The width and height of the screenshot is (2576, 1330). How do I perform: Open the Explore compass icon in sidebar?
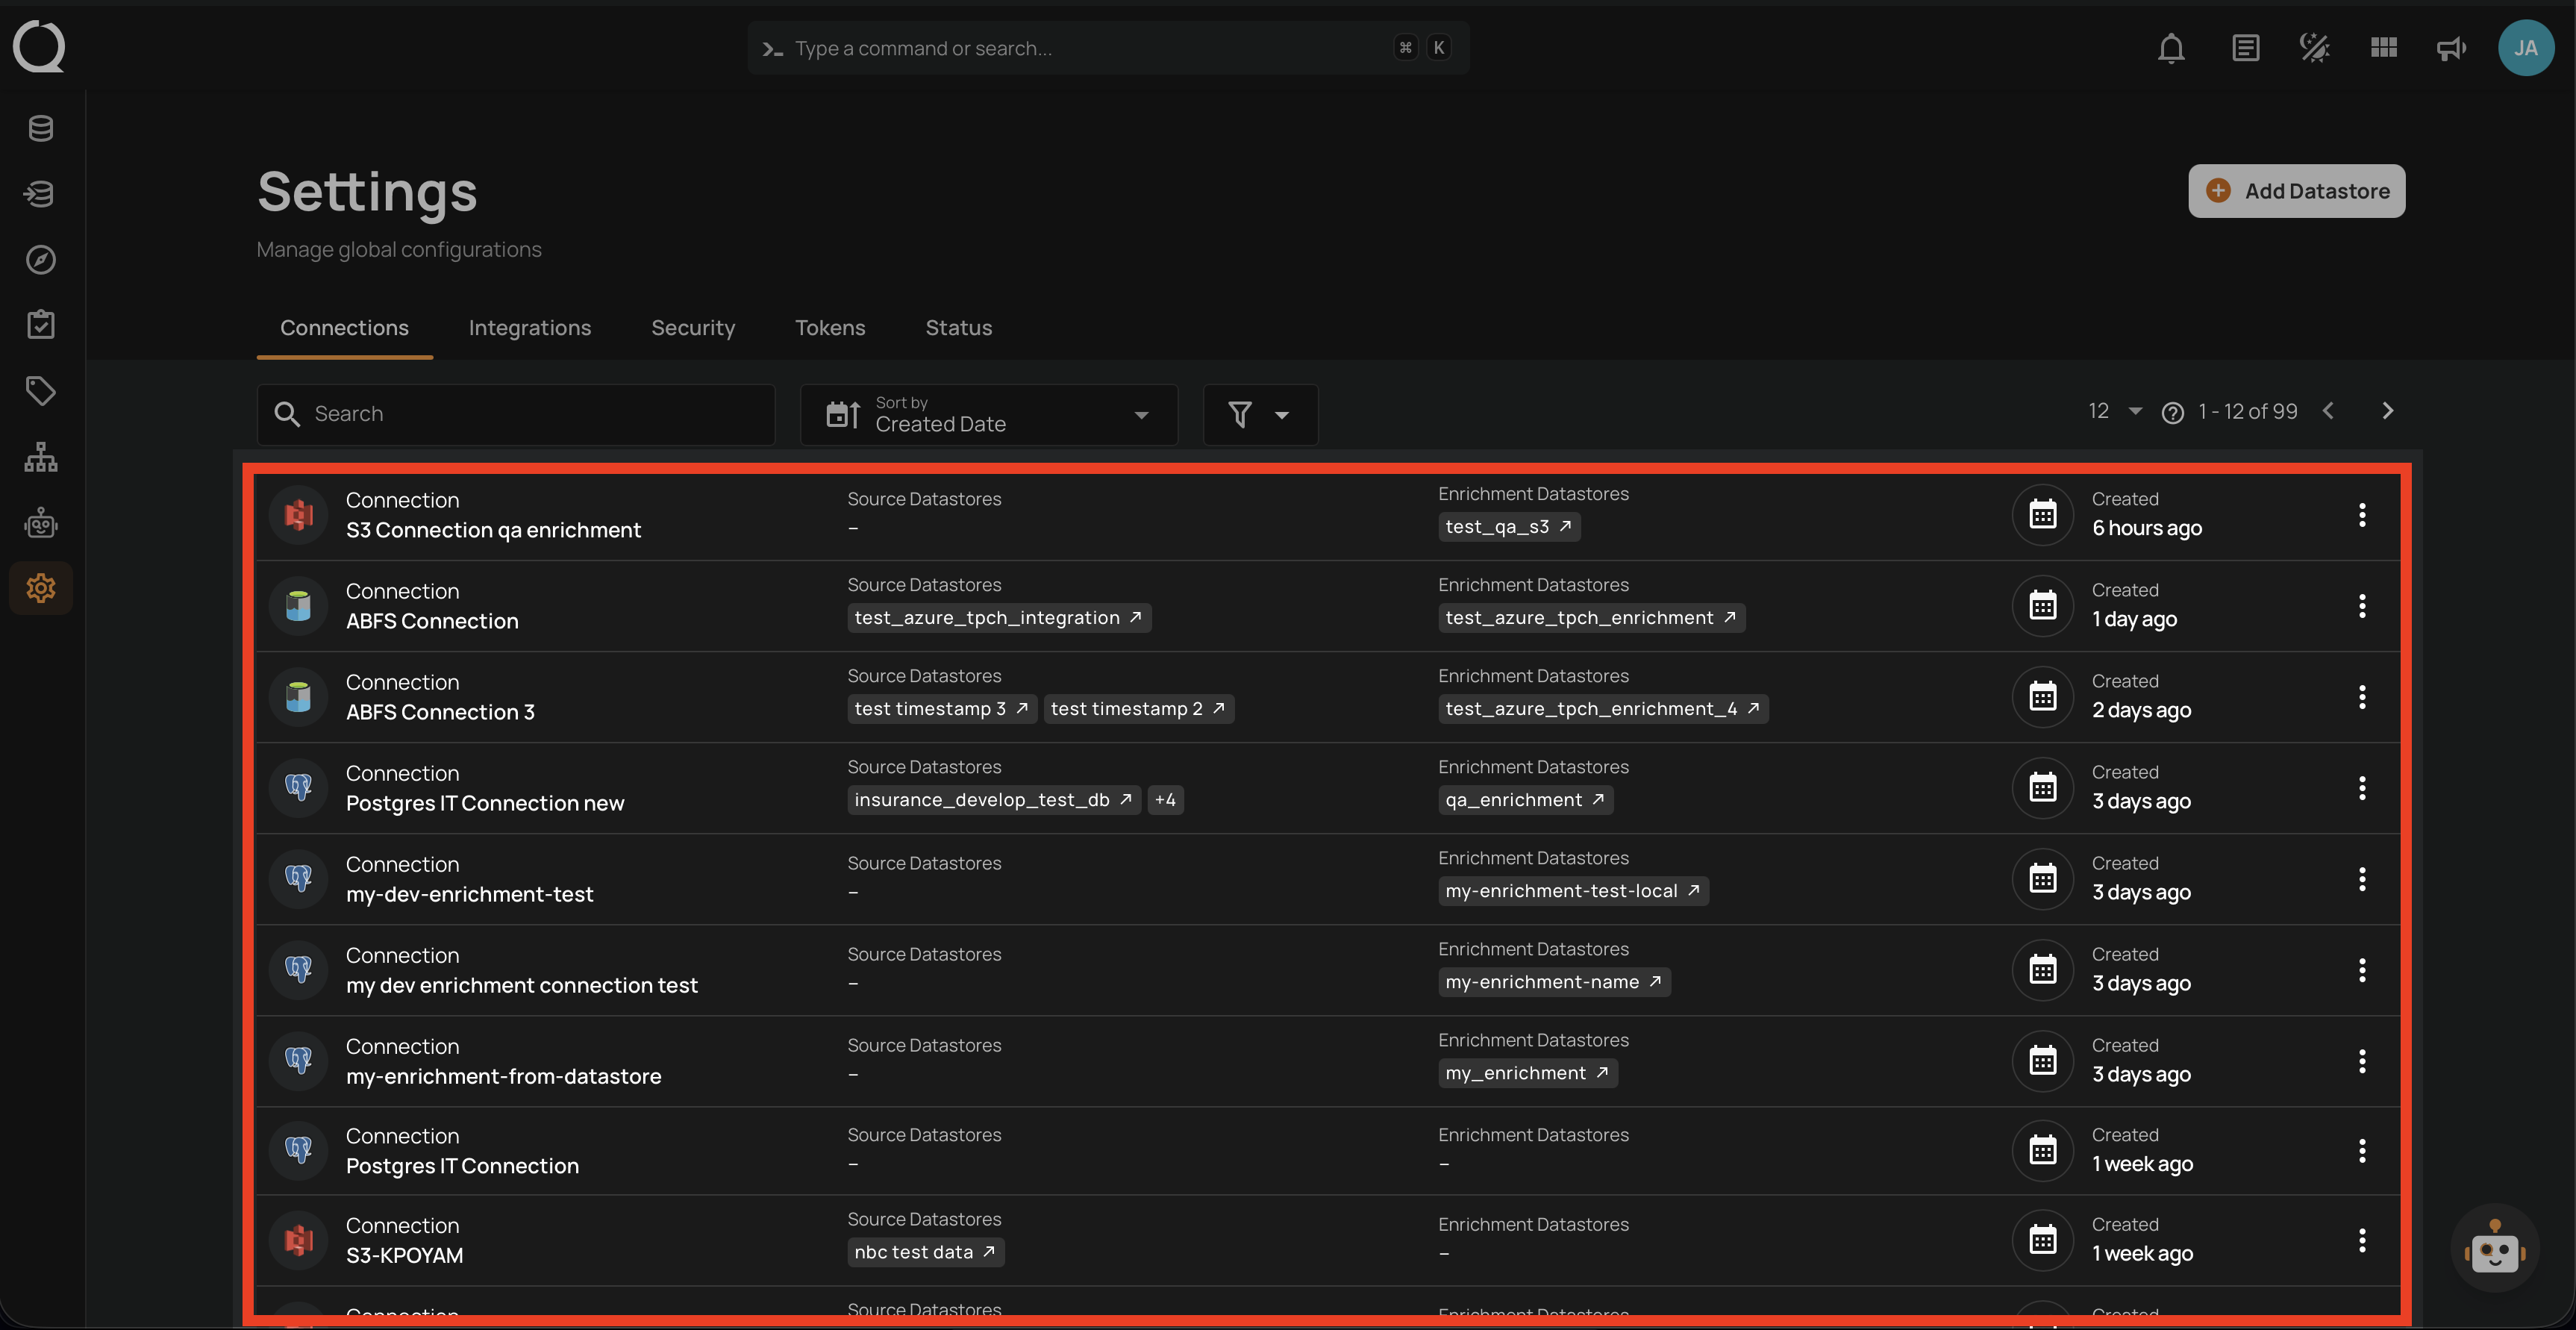[40, 259]
